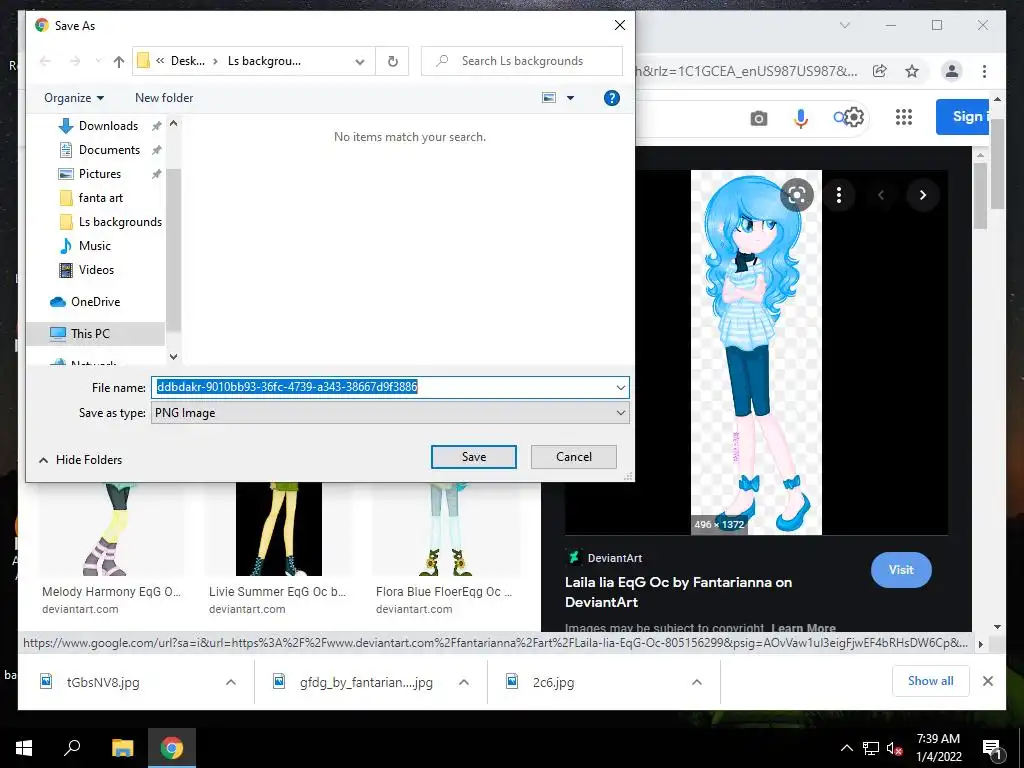Click the Save button in Save As dialog

[473, 457]
